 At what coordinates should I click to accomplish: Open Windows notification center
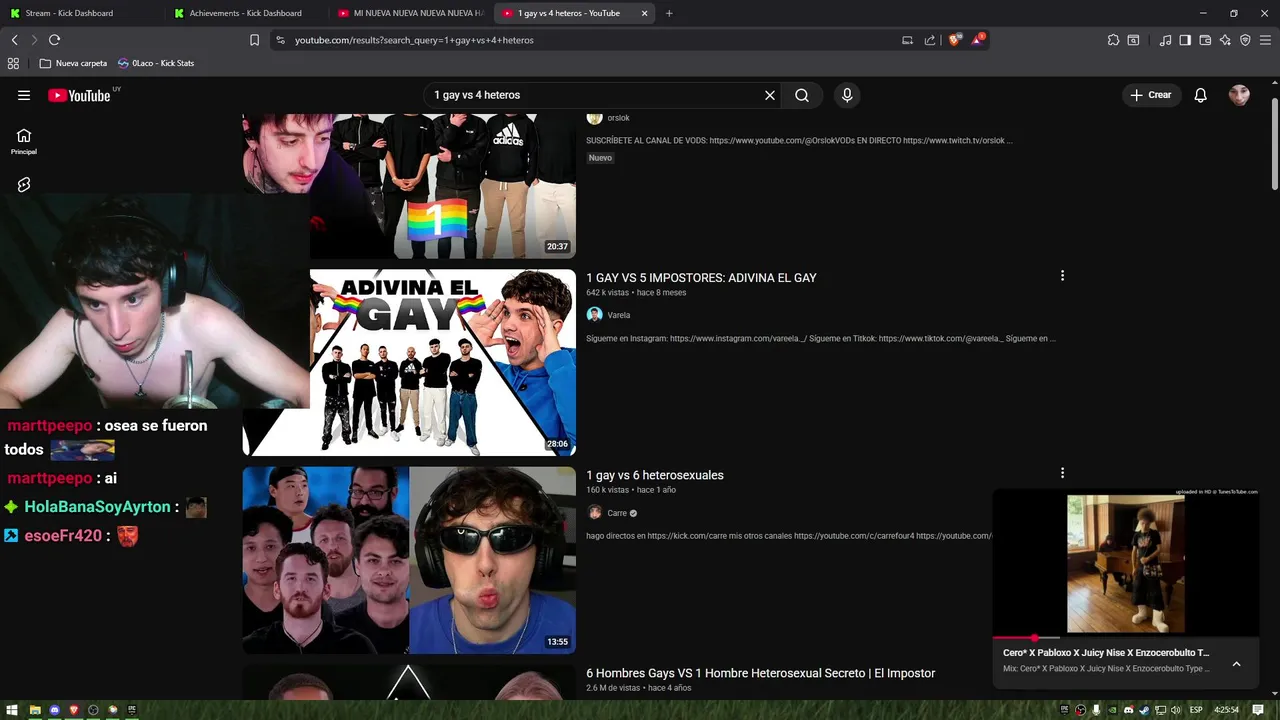pyautogui.click(x=1258, y=710)
